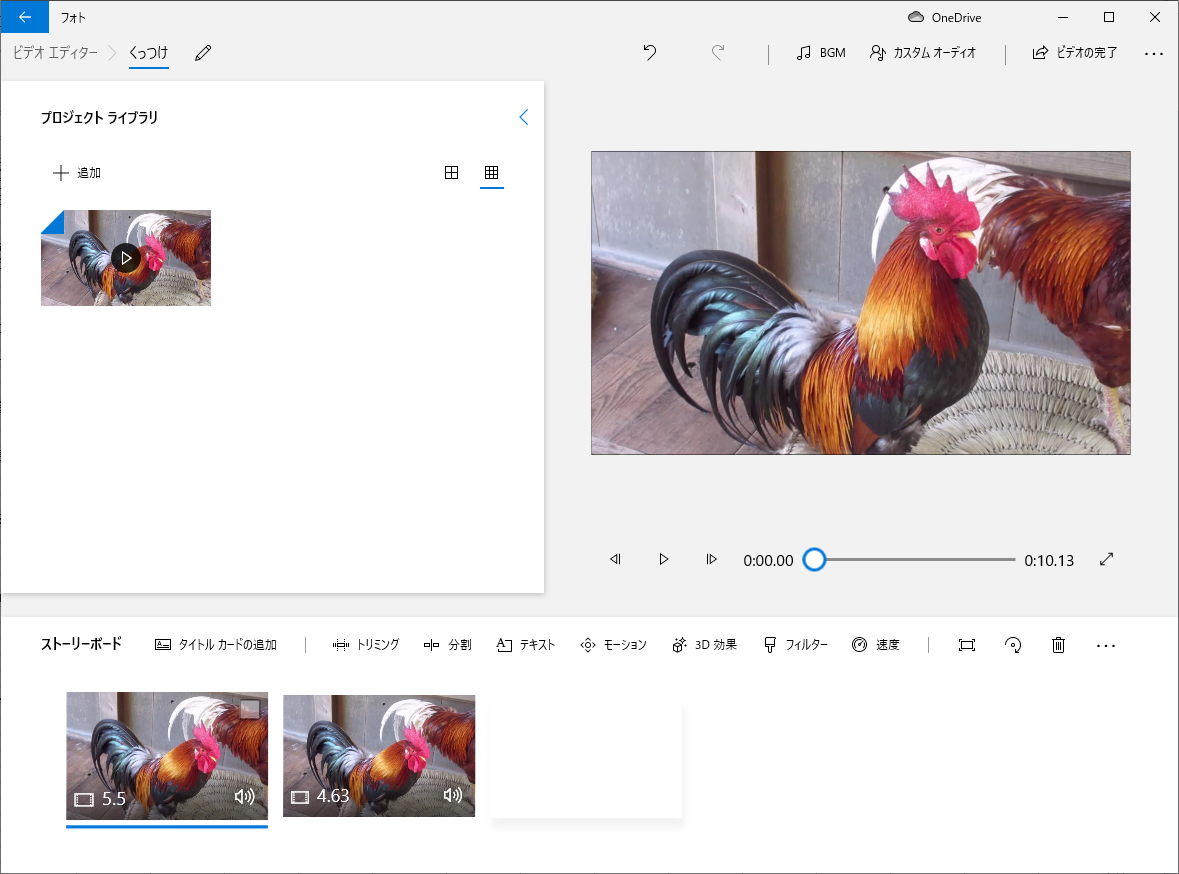The image size is (1179, 874).
Task: Play the video preview
Action: (663, 560)
